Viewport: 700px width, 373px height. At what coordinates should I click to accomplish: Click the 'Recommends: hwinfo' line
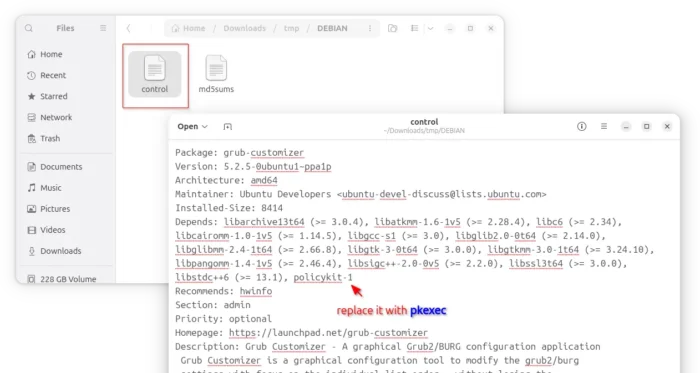[x=223, y=291]
